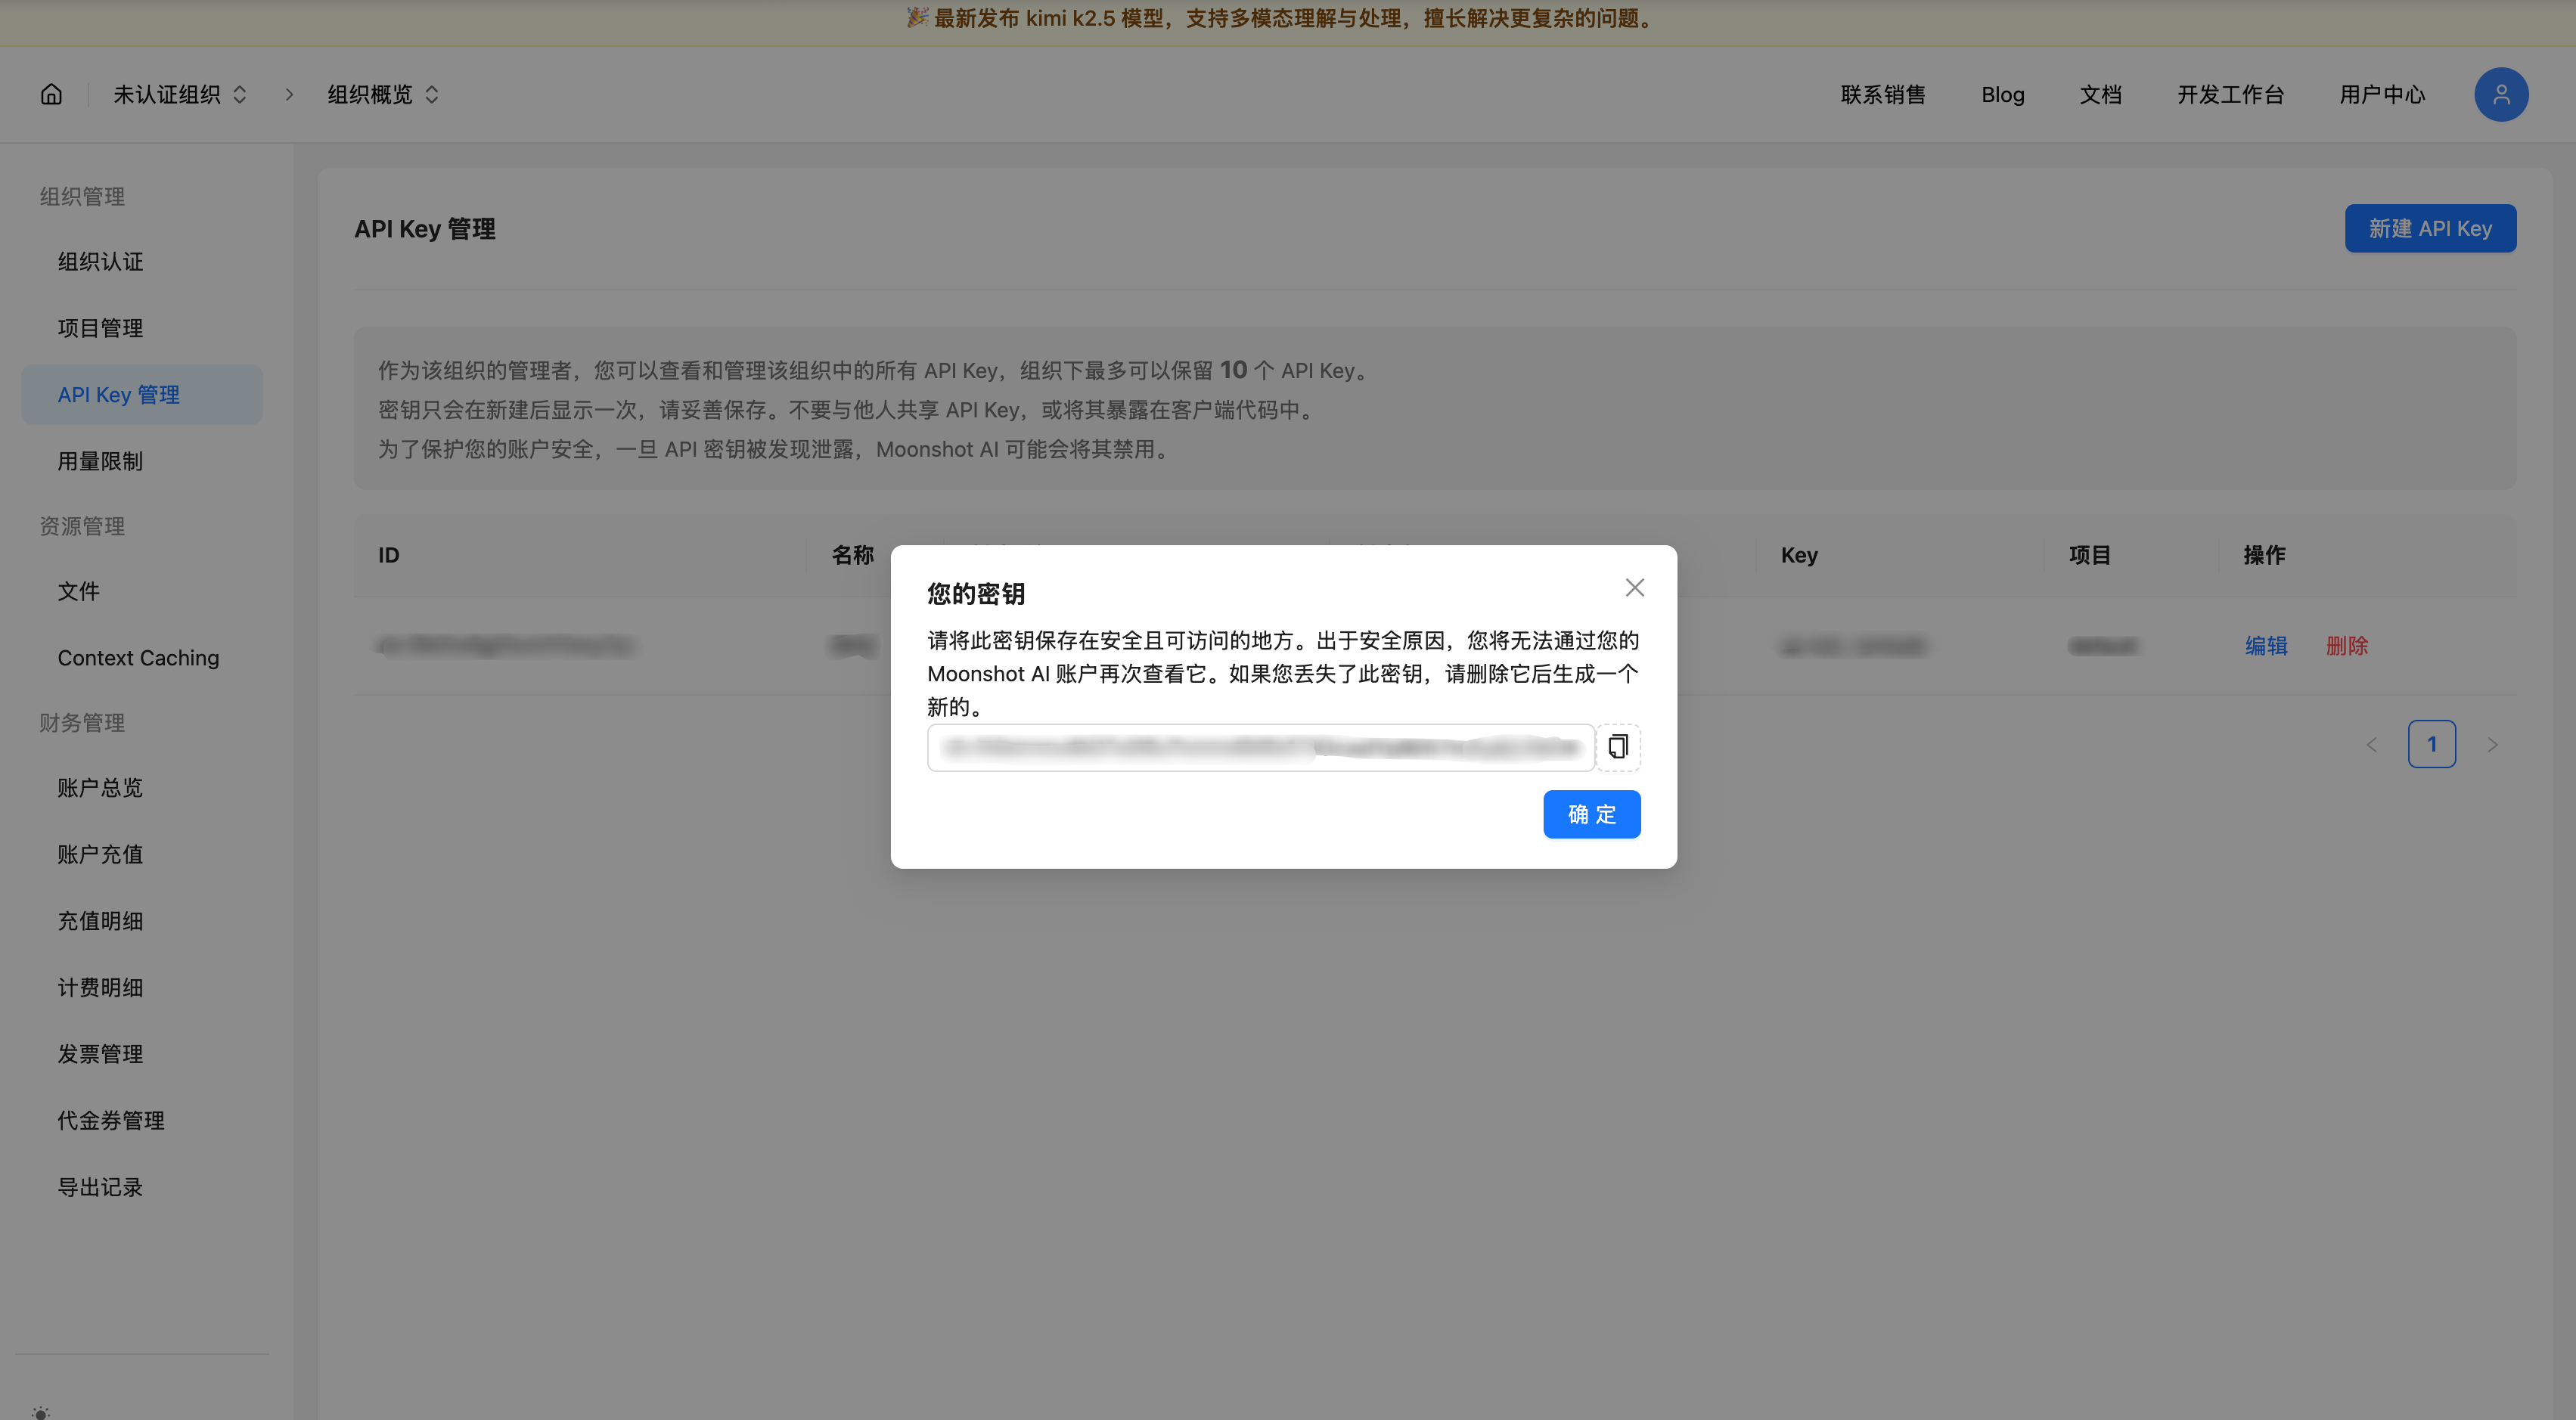2576x1420 pixels.
Task: Click 删除 link for the key row
Action: pyautogui.click(x=2346, y=646)
